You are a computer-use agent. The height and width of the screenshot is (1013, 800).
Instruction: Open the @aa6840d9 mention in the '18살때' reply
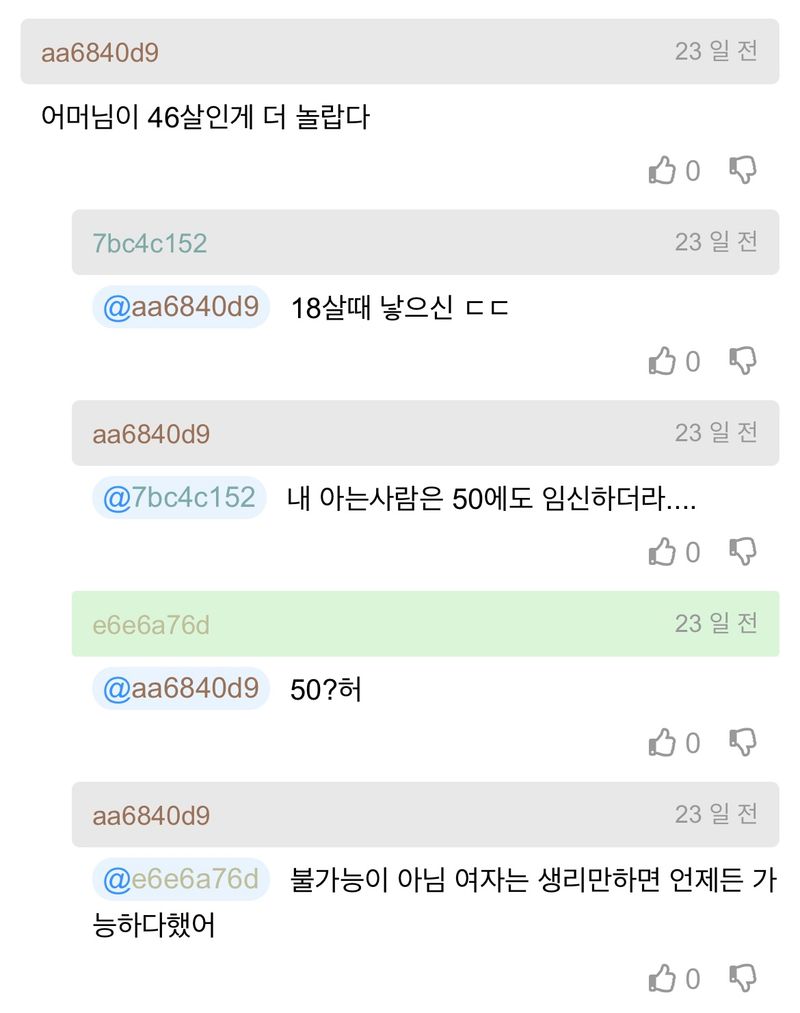[181, 307]
